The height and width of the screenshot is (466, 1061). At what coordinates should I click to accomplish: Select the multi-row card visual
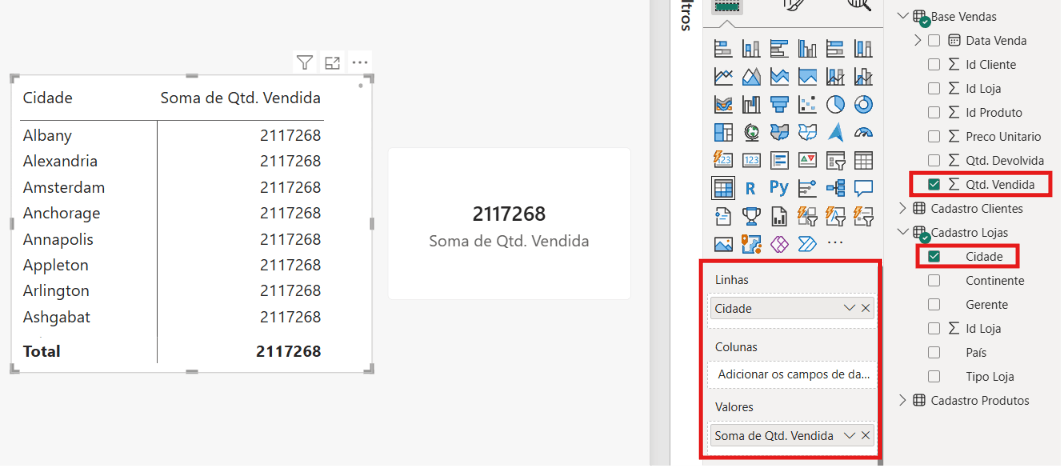pyautogui.click(x=780, y=160)
